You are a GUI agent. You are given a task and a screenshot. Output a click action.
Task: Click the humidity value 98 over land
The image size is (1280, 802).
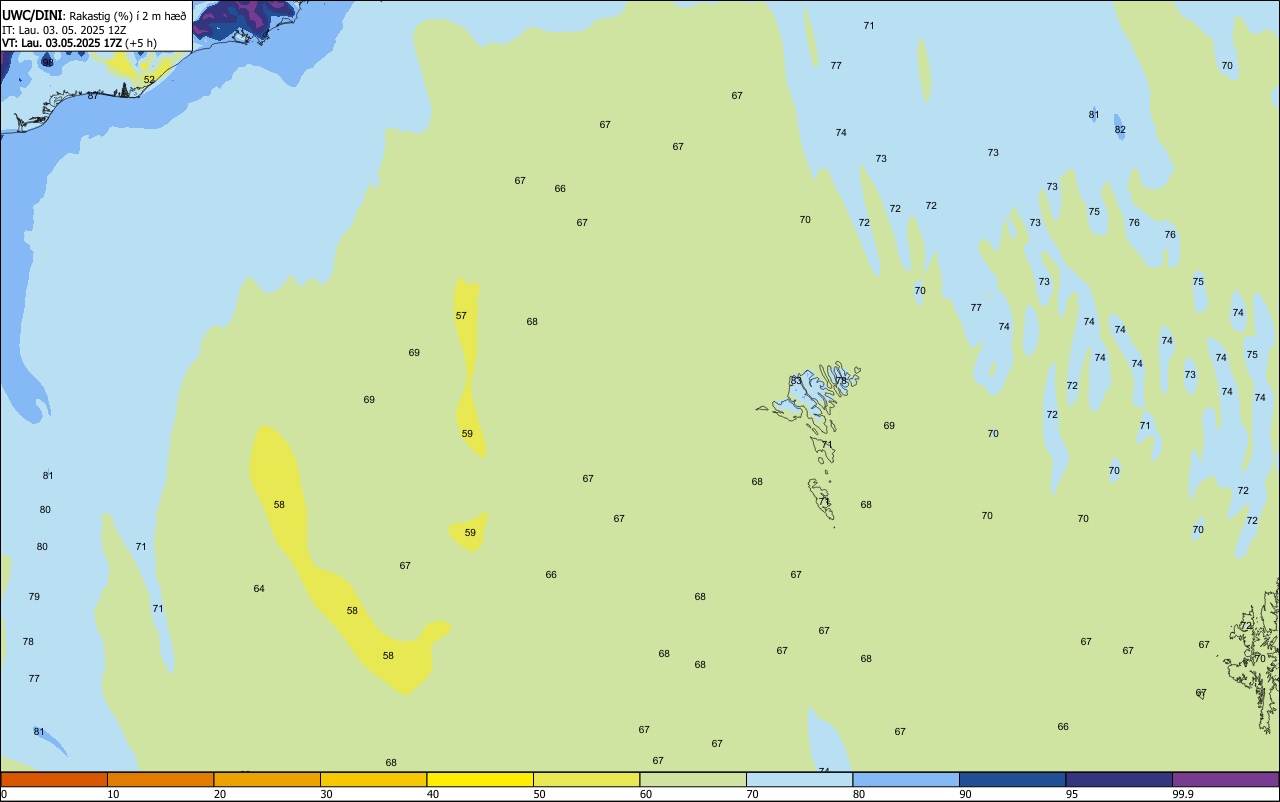point(47,62)
